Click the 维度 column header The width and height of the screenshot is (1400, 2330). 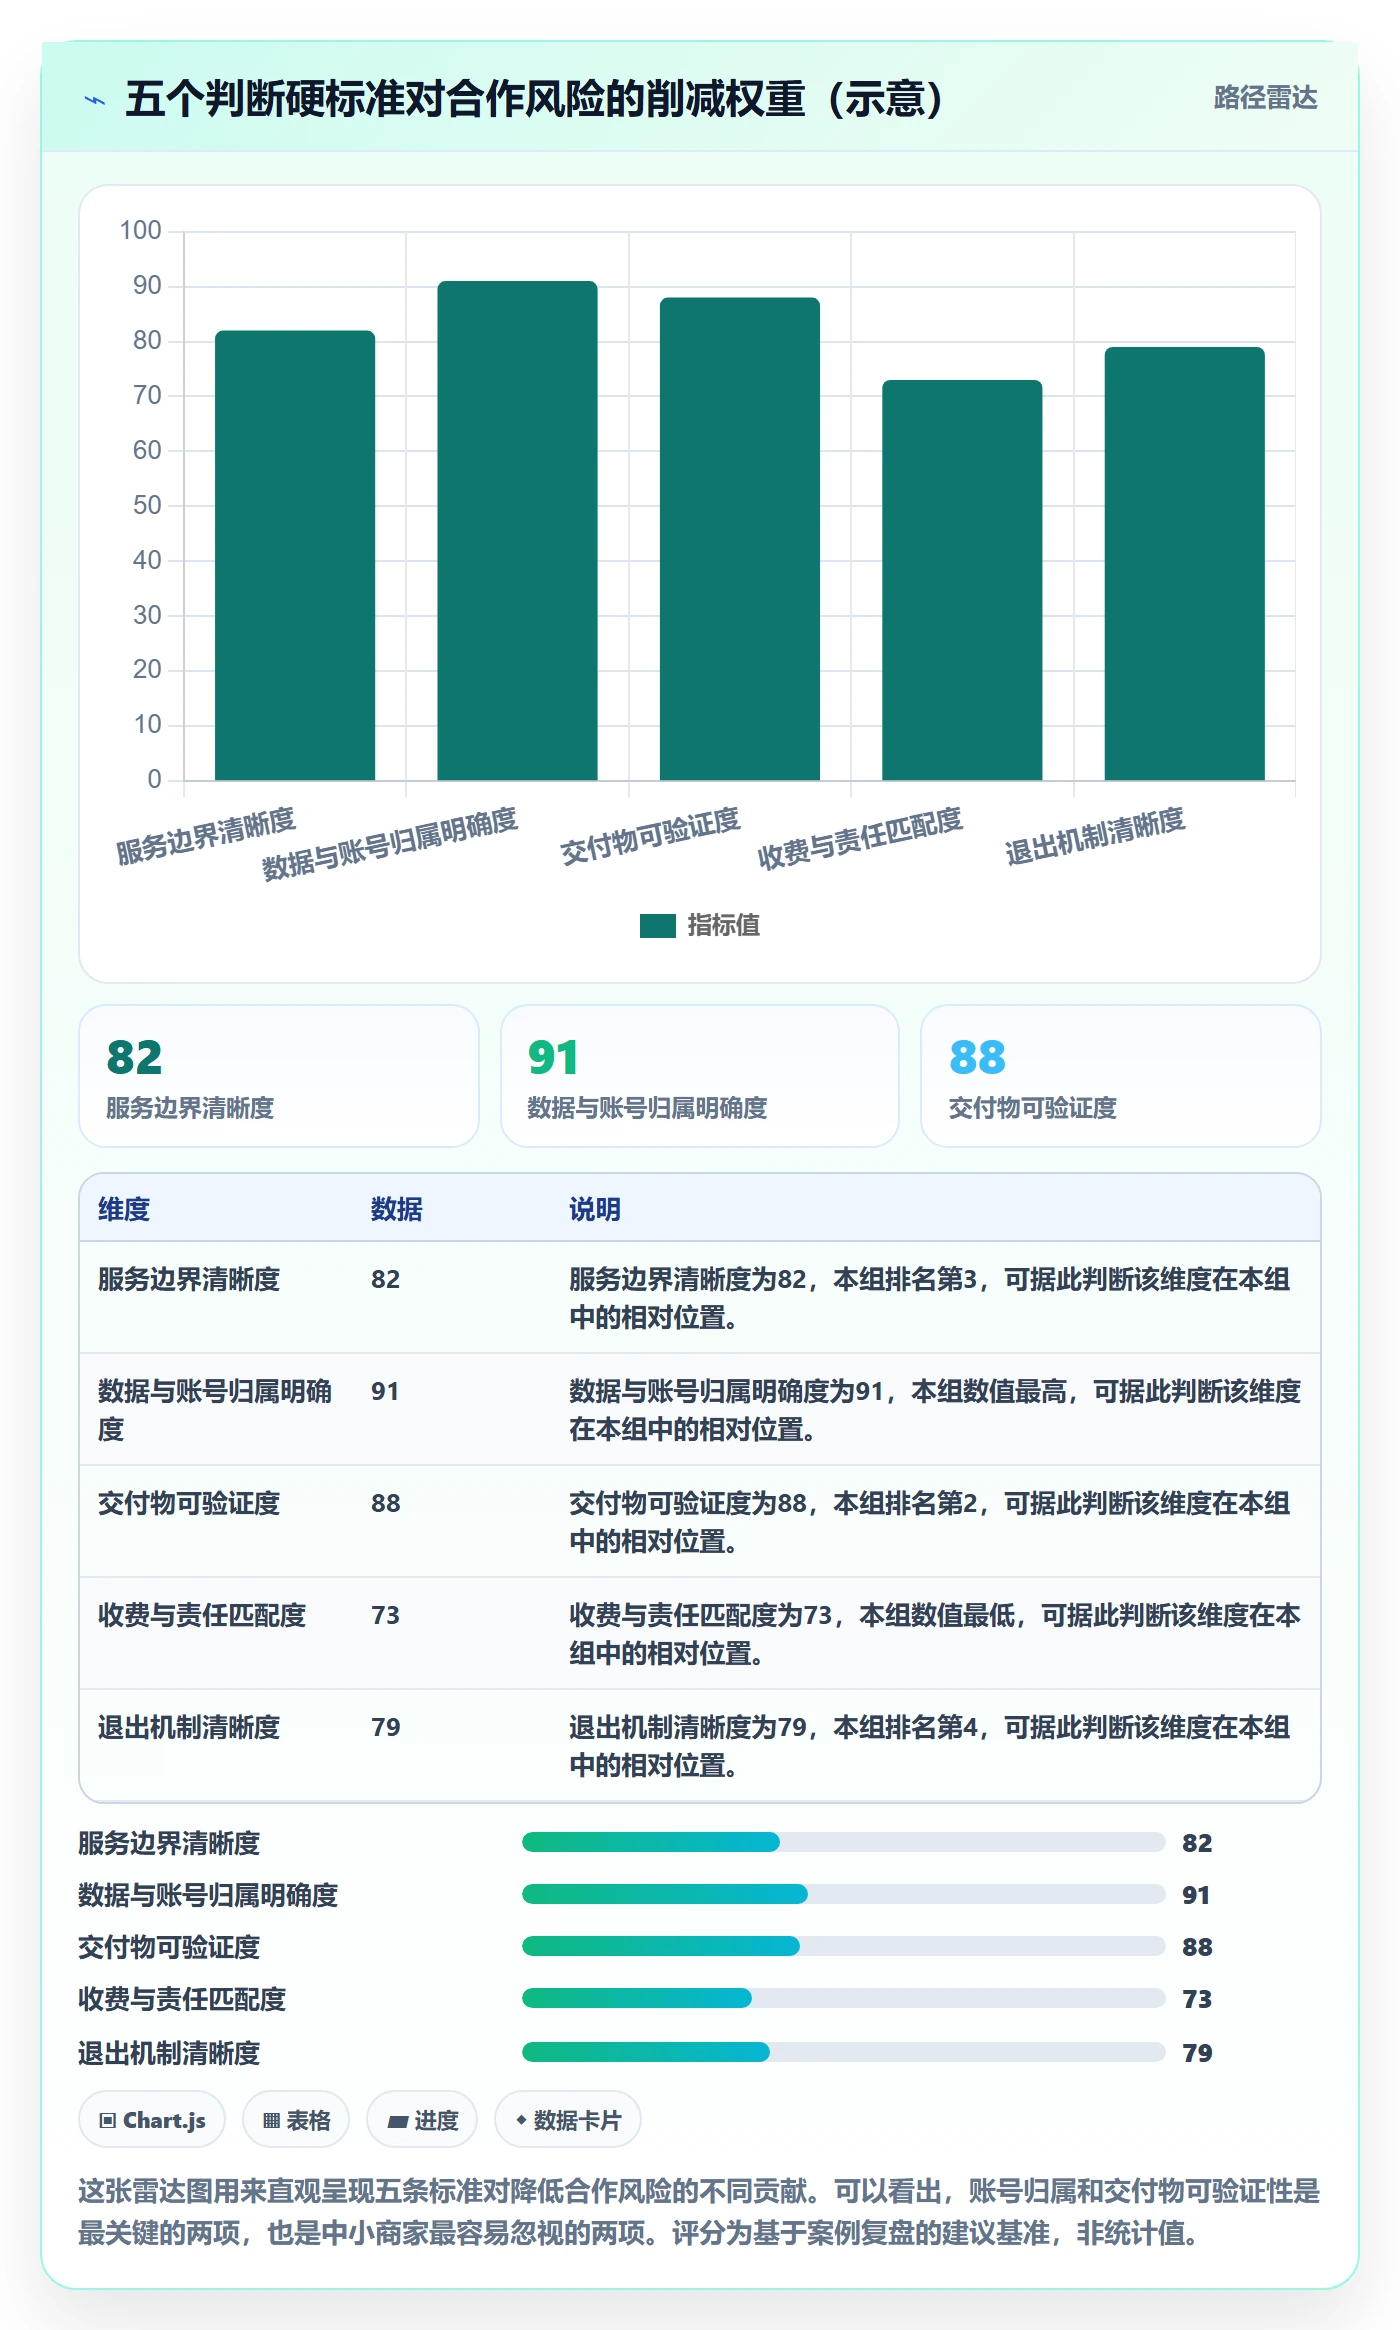[124, 1209]
